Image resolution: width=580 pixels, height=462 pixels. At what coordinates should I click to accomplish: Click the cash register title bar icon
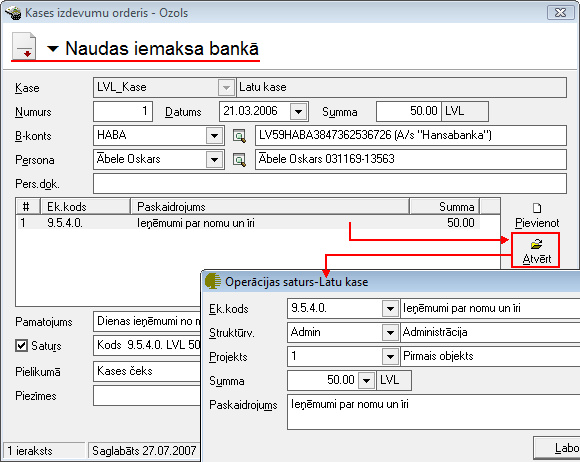[13, 13]
